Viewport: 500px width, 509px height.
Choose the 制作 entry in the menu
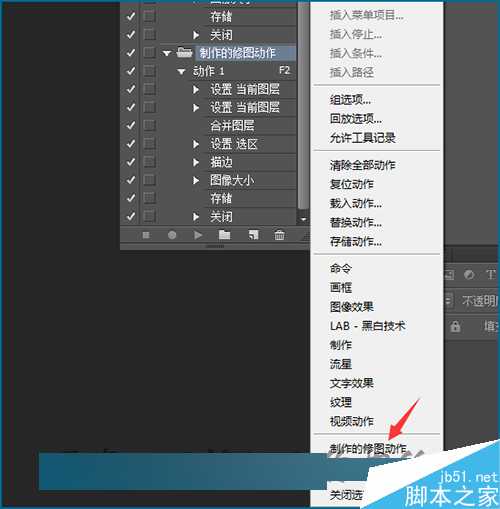[x=341, y=345]
